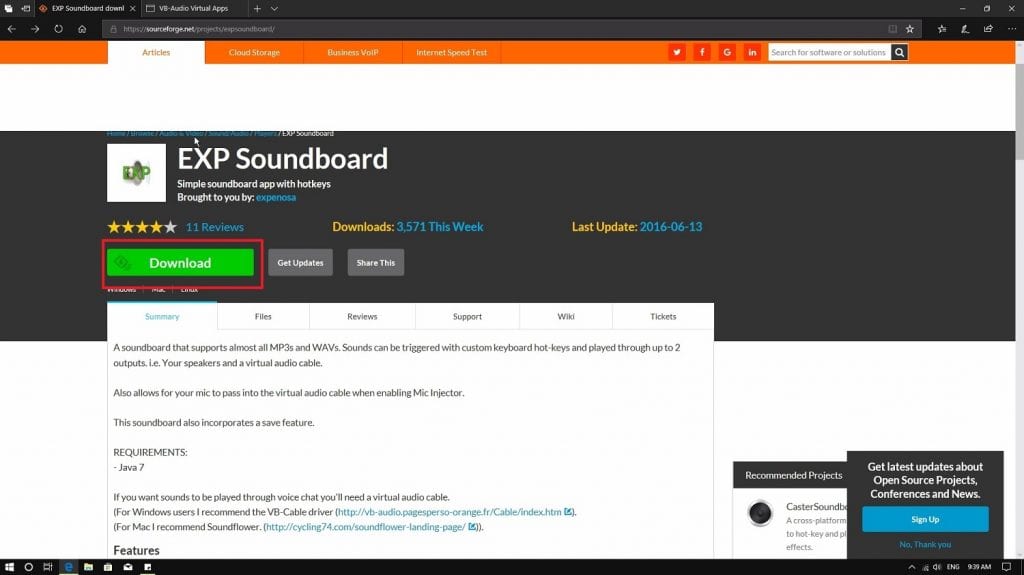The width and height of the screenshot is (1024, 575).
Task: Open SourceForge LinkedIn icon
Action: click(752, 52)
